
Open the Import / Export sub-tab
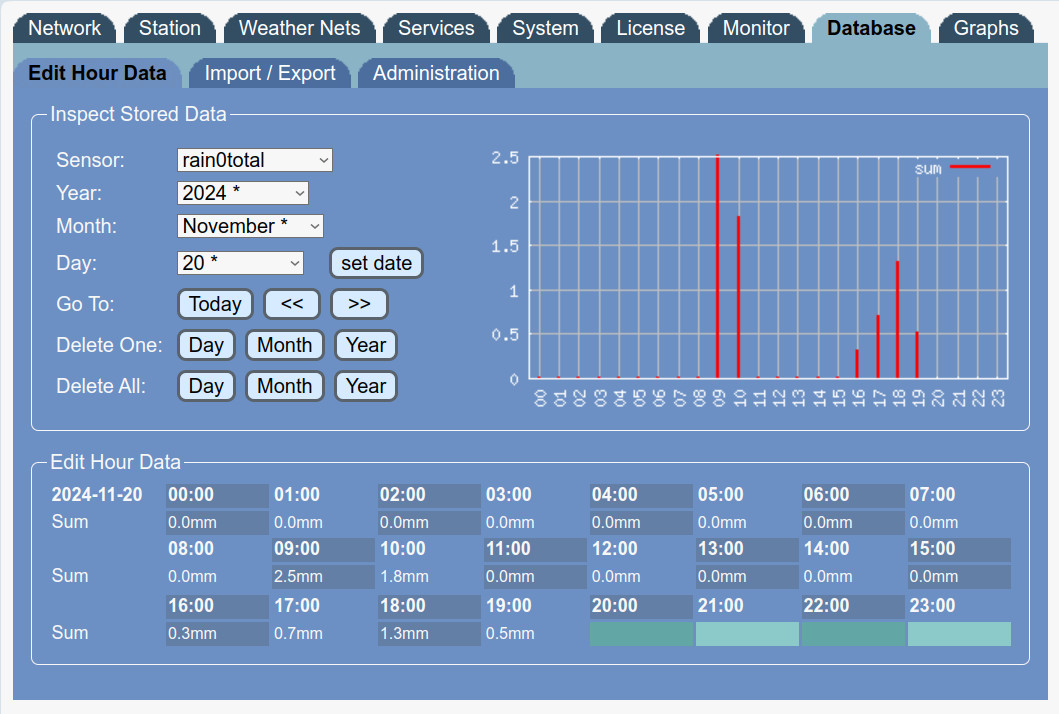coord(269,73)
